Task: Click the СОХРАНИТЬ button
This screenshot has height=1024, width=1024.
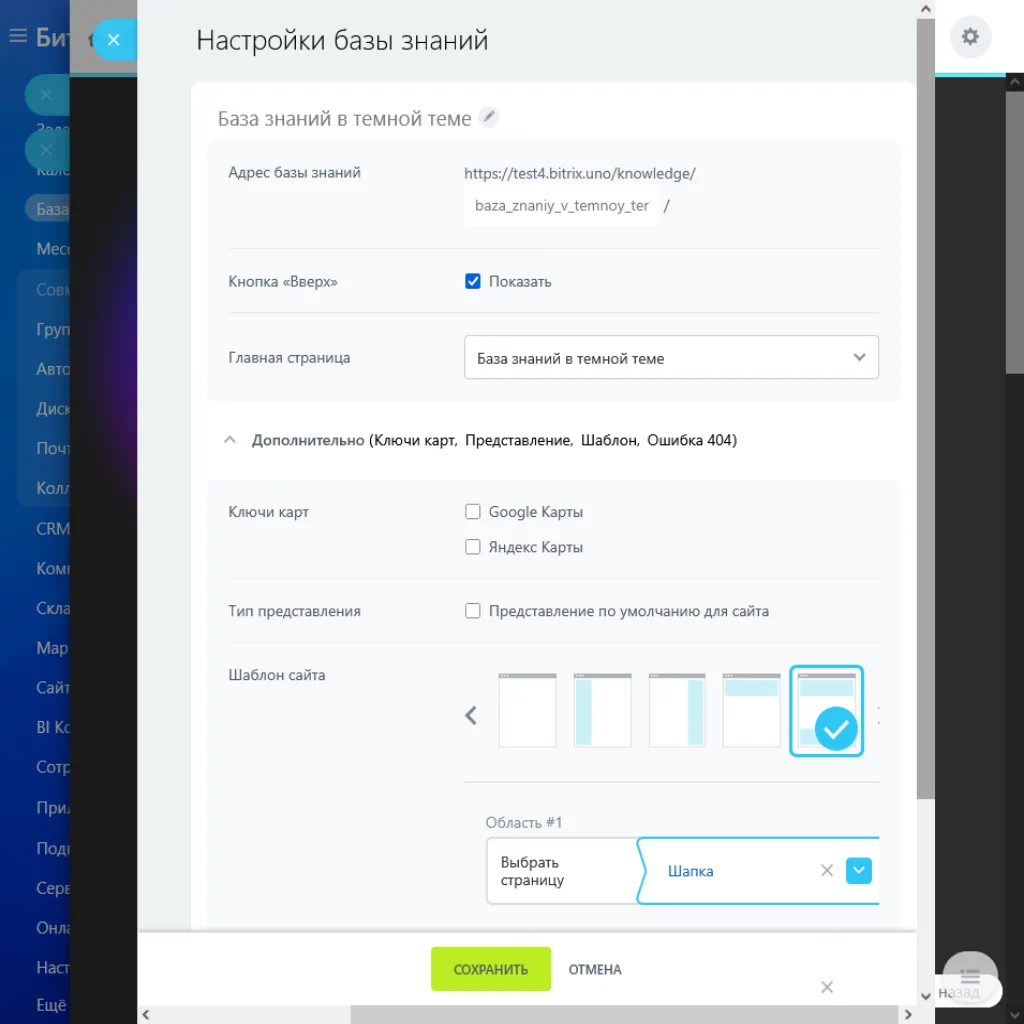Action: [490, 969]
